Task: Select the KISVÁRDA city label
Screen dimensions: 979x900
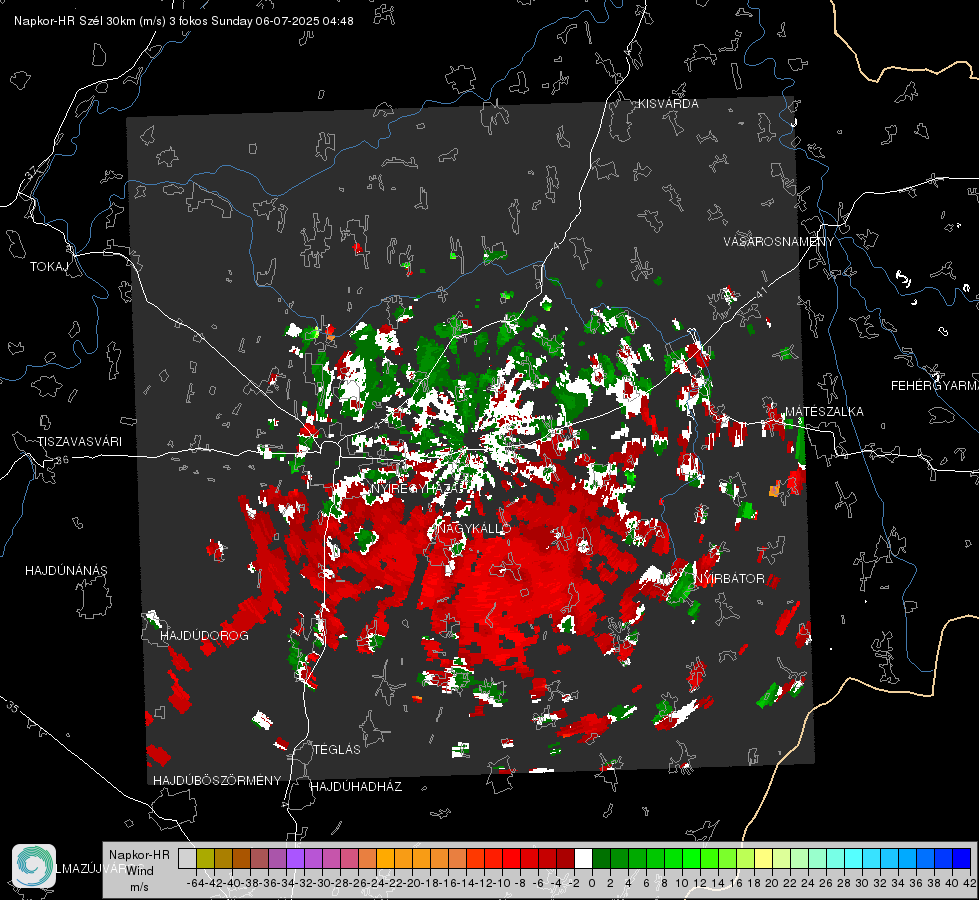Action: coord(668,104)
